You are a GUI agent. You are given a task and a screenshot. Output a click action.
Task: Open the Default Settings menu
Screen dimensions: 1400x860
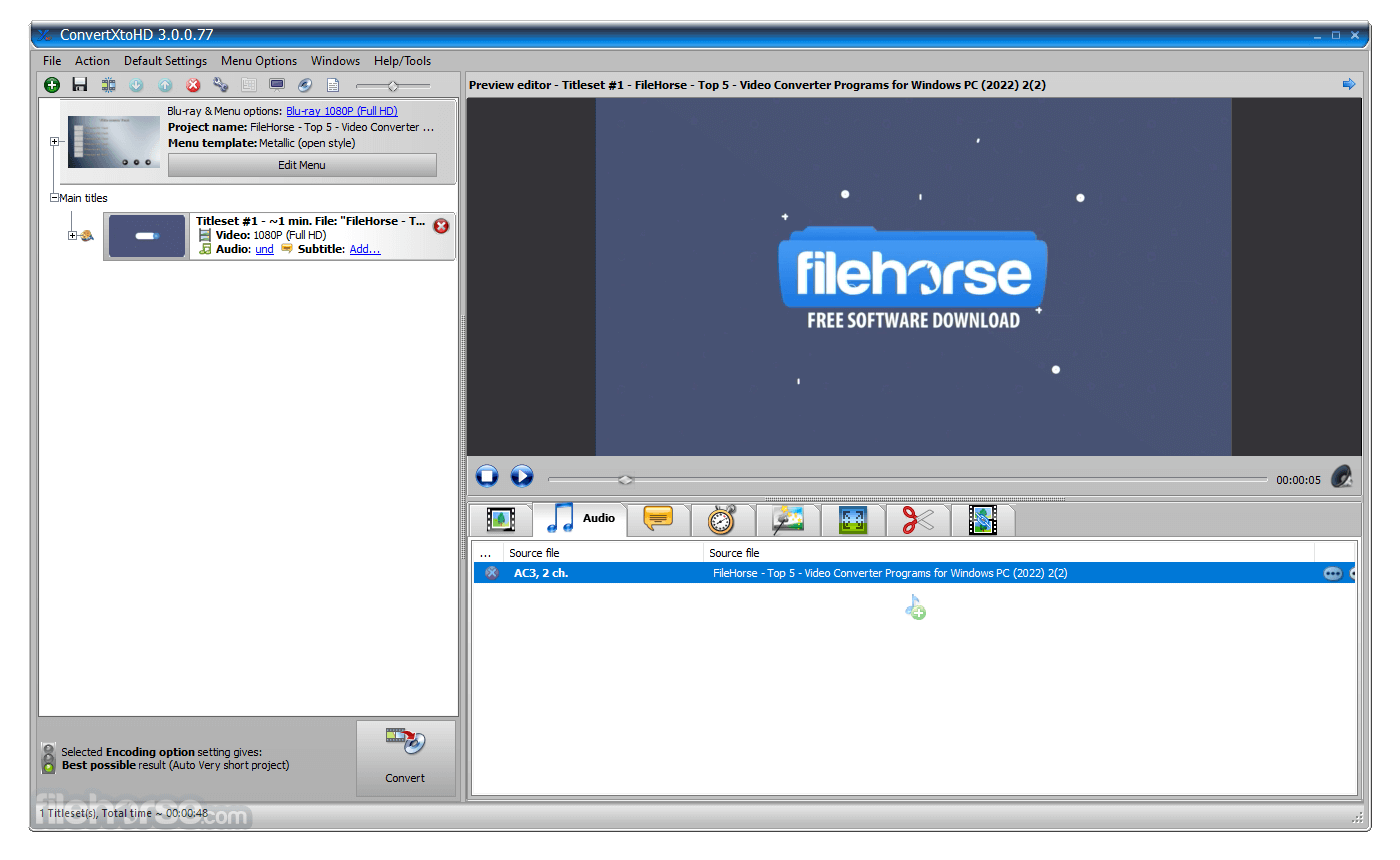click(166, 61)
